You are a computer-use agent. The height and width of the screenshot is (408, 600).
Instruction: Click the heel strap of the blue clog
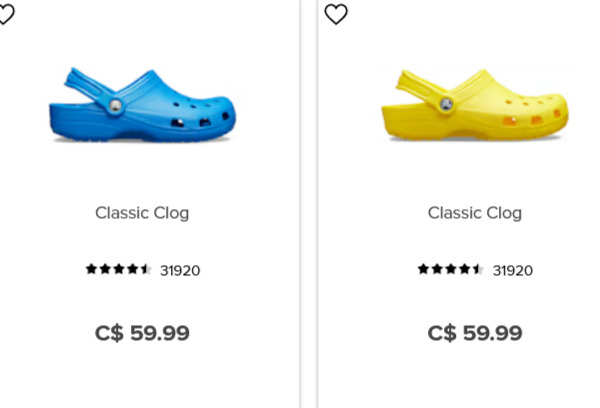tap(88, 85)
